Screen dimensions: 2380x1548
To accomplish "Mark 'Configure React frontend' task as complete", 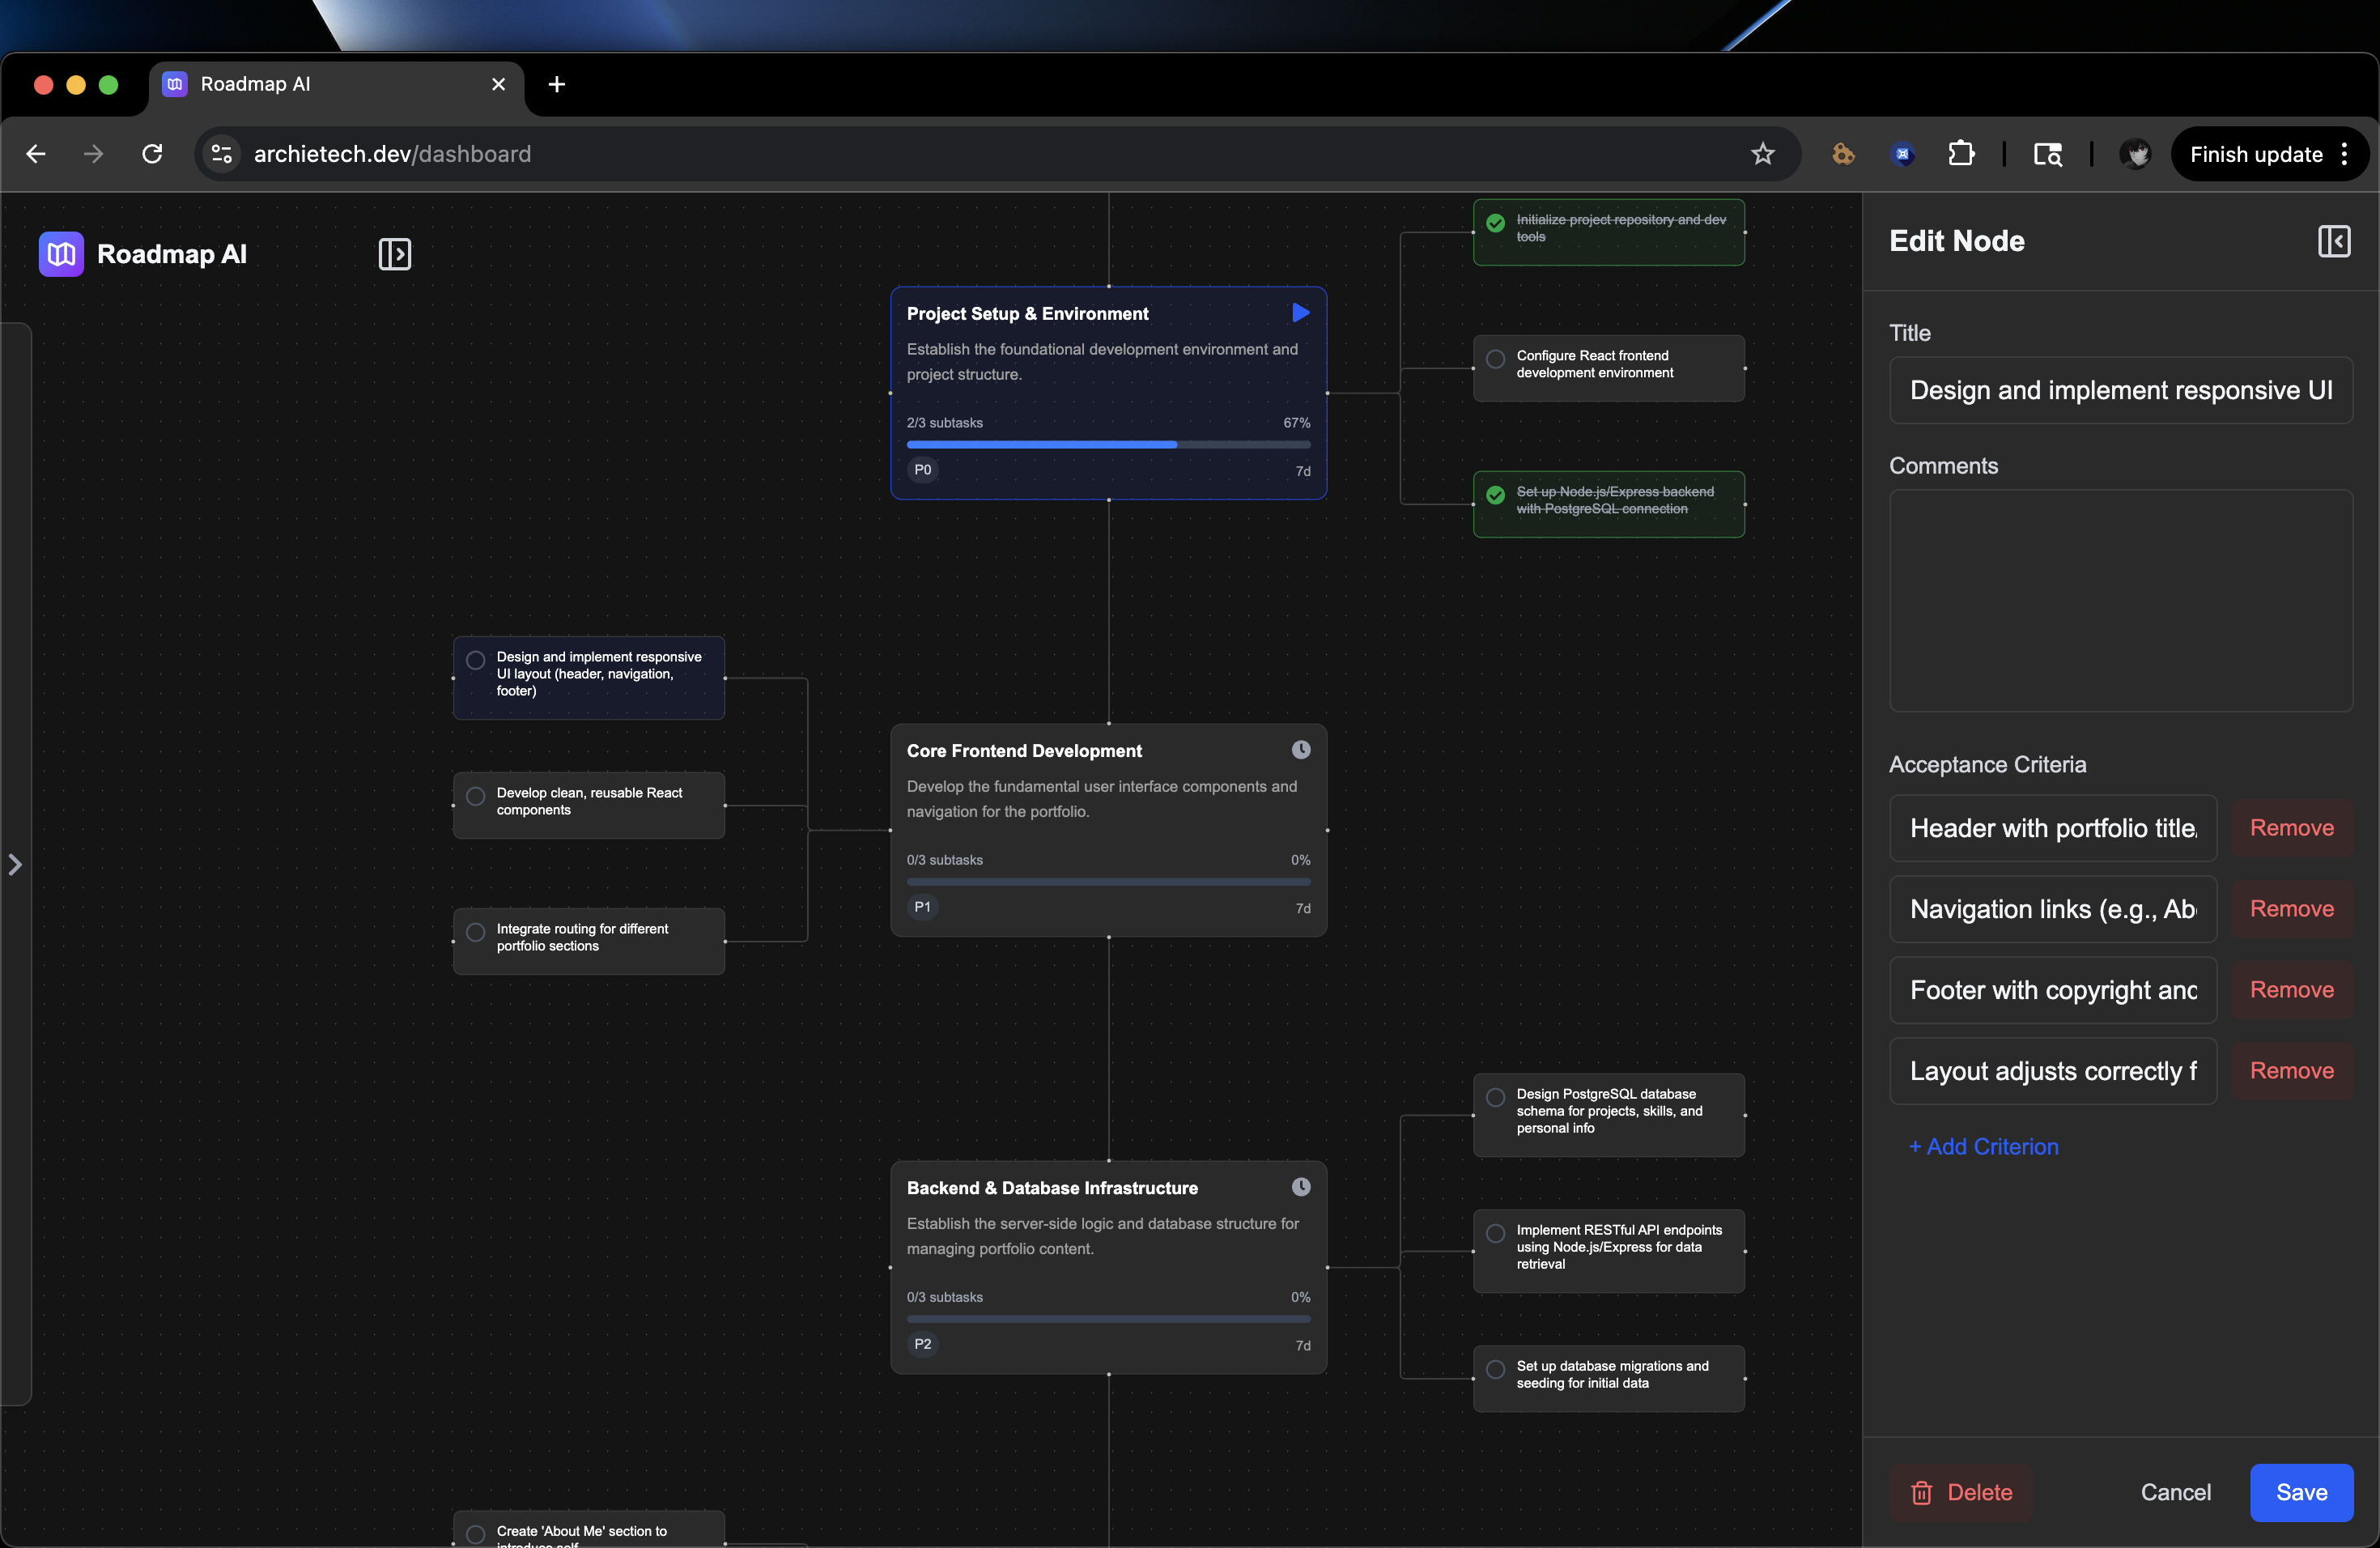I will [x=1495, y=359].
